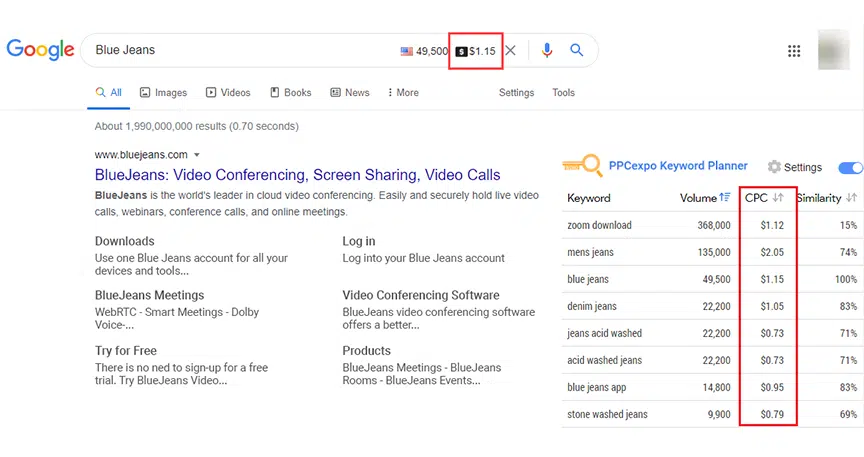Open the Log in sitelink

point(359,241)
